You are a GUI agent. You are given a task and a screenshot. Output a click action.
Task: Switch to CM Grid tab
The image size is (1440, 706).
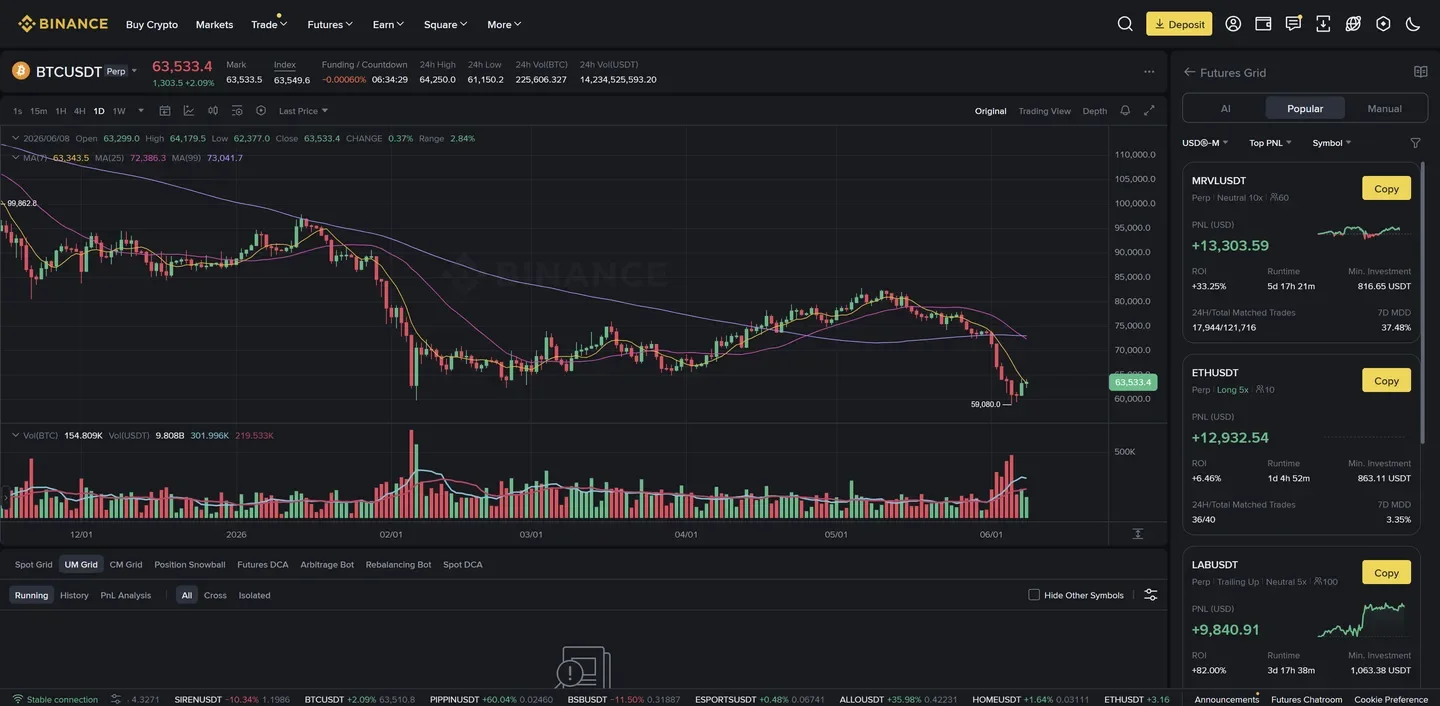click(126, 564)
